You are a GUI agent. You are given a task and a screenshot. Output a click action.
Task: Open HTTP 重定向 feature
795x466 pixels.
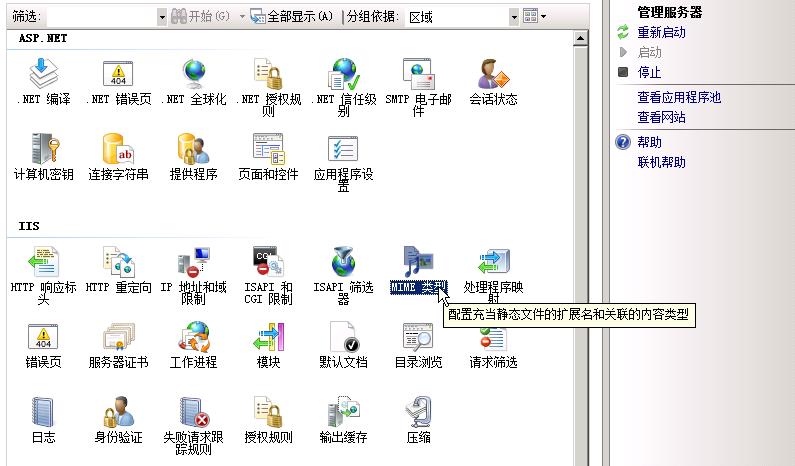click(x=118, y=270)
